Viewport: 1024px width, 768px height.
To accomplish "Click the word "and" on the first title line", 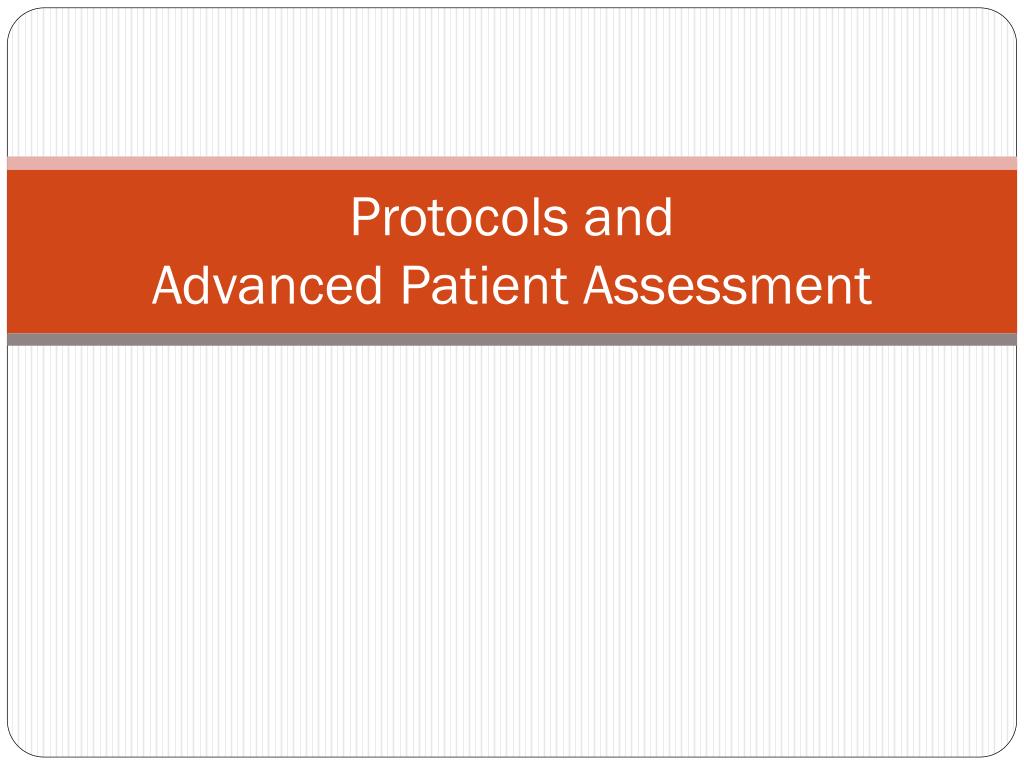I will tap(628, 217).
